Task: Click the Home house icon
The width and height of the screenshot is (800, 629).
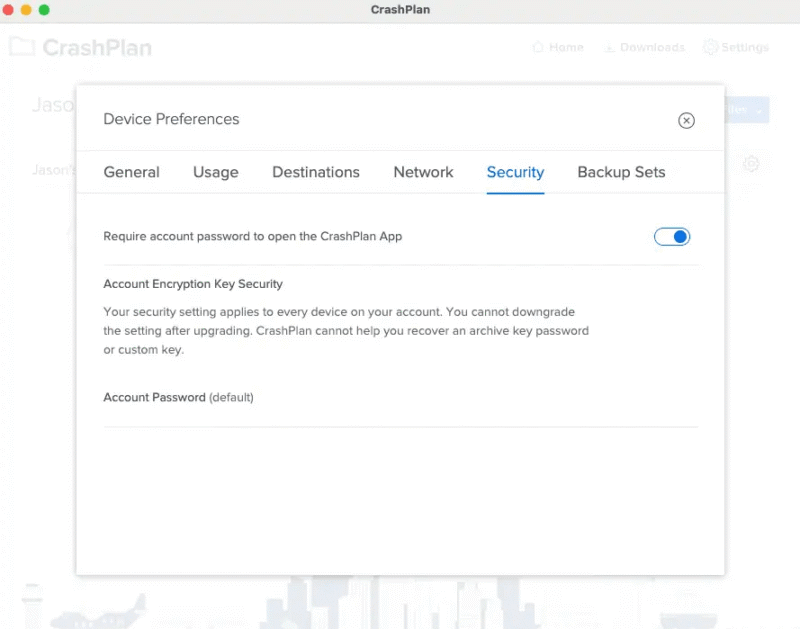Action: (538, 47)
